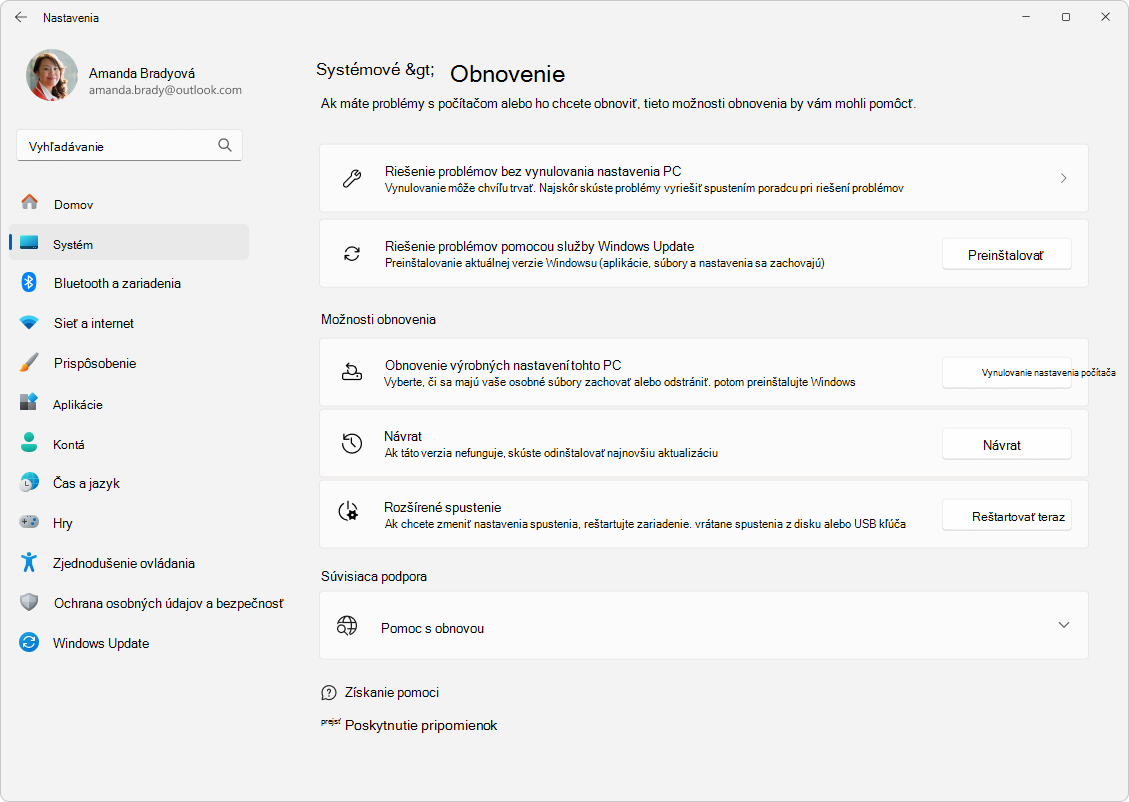The image size is (1129, 802).
Task: Click the Návrat button
Action: point(1006,445)
